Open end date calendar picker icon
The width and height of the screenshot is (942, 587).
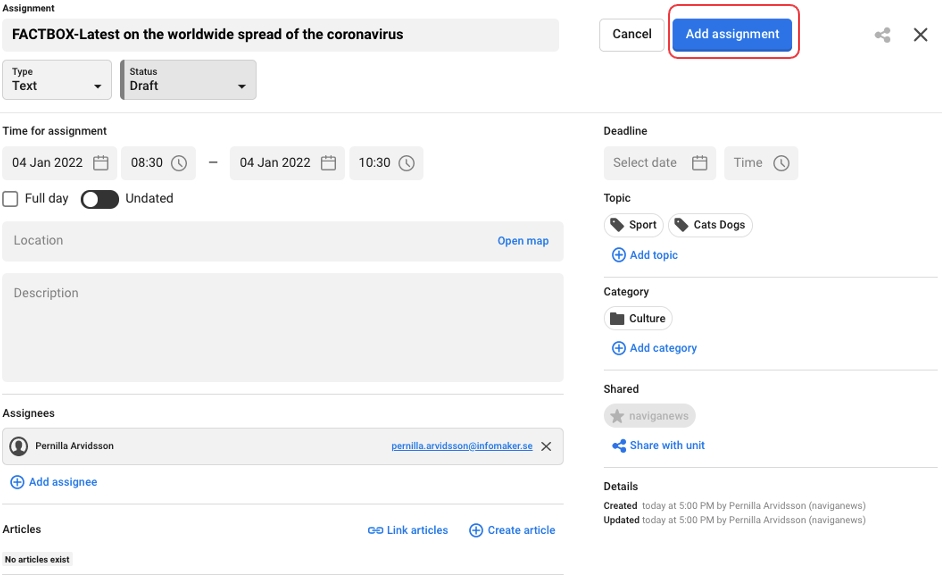[x=328, y=163]
